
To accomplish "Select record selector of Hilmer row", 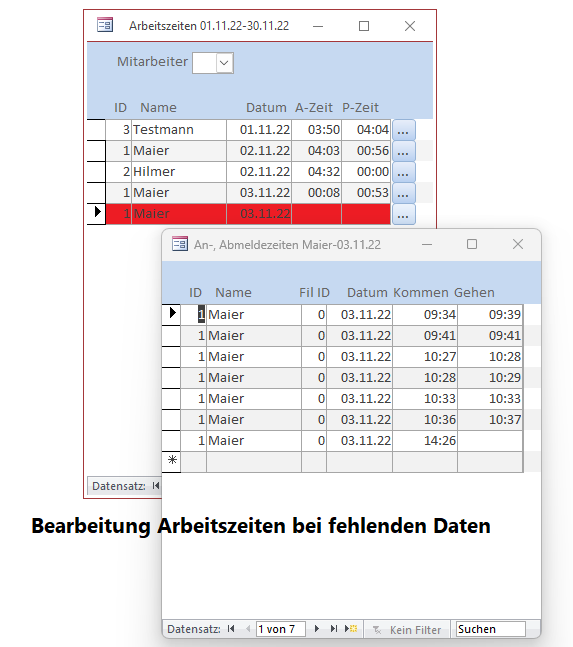I will 97,172.
